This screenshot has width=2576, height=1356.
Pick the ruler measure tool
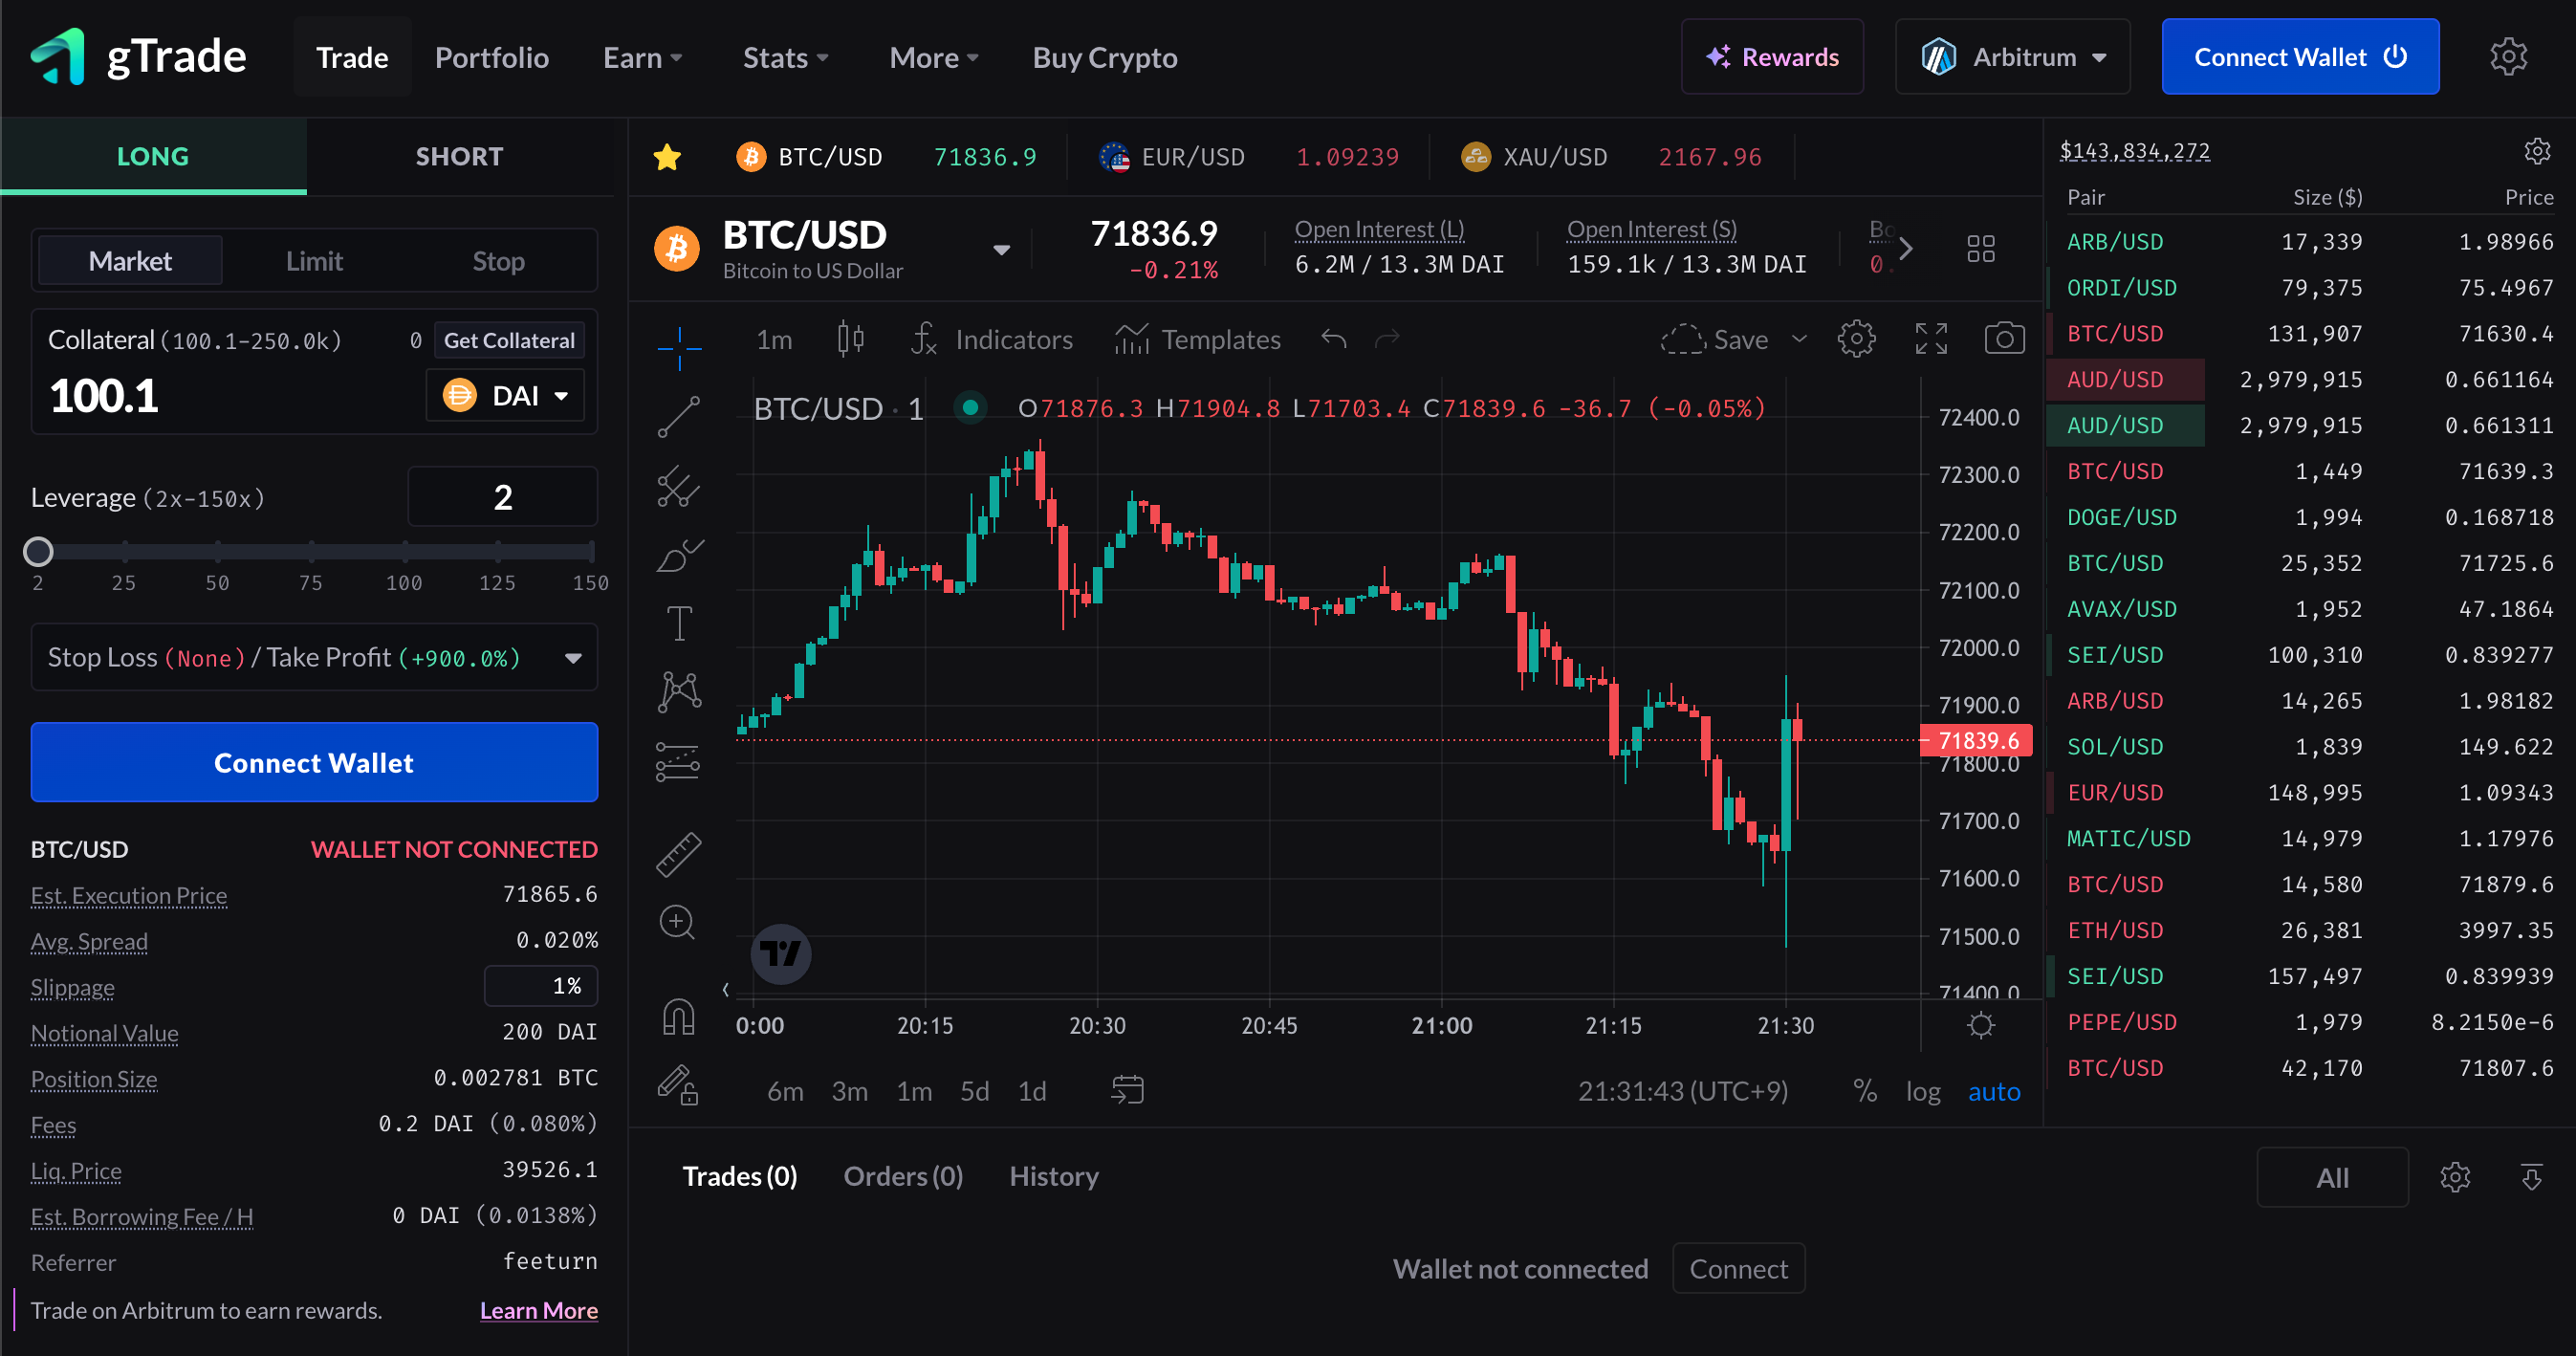679,854
